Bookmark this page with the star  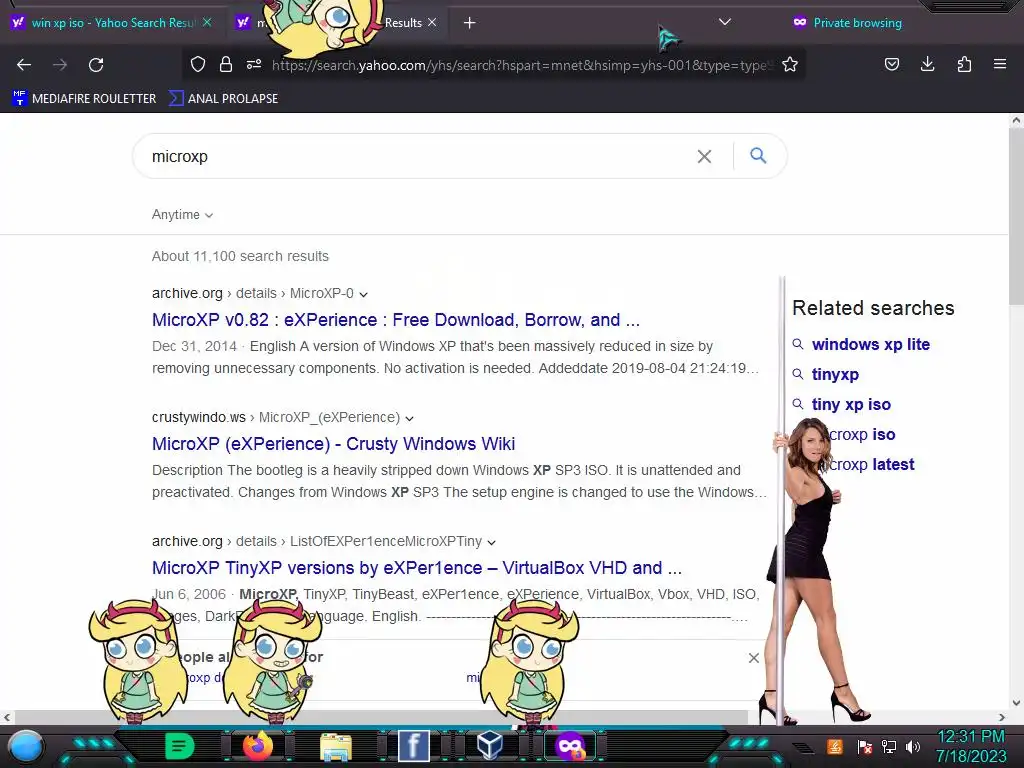click(790, 64)
